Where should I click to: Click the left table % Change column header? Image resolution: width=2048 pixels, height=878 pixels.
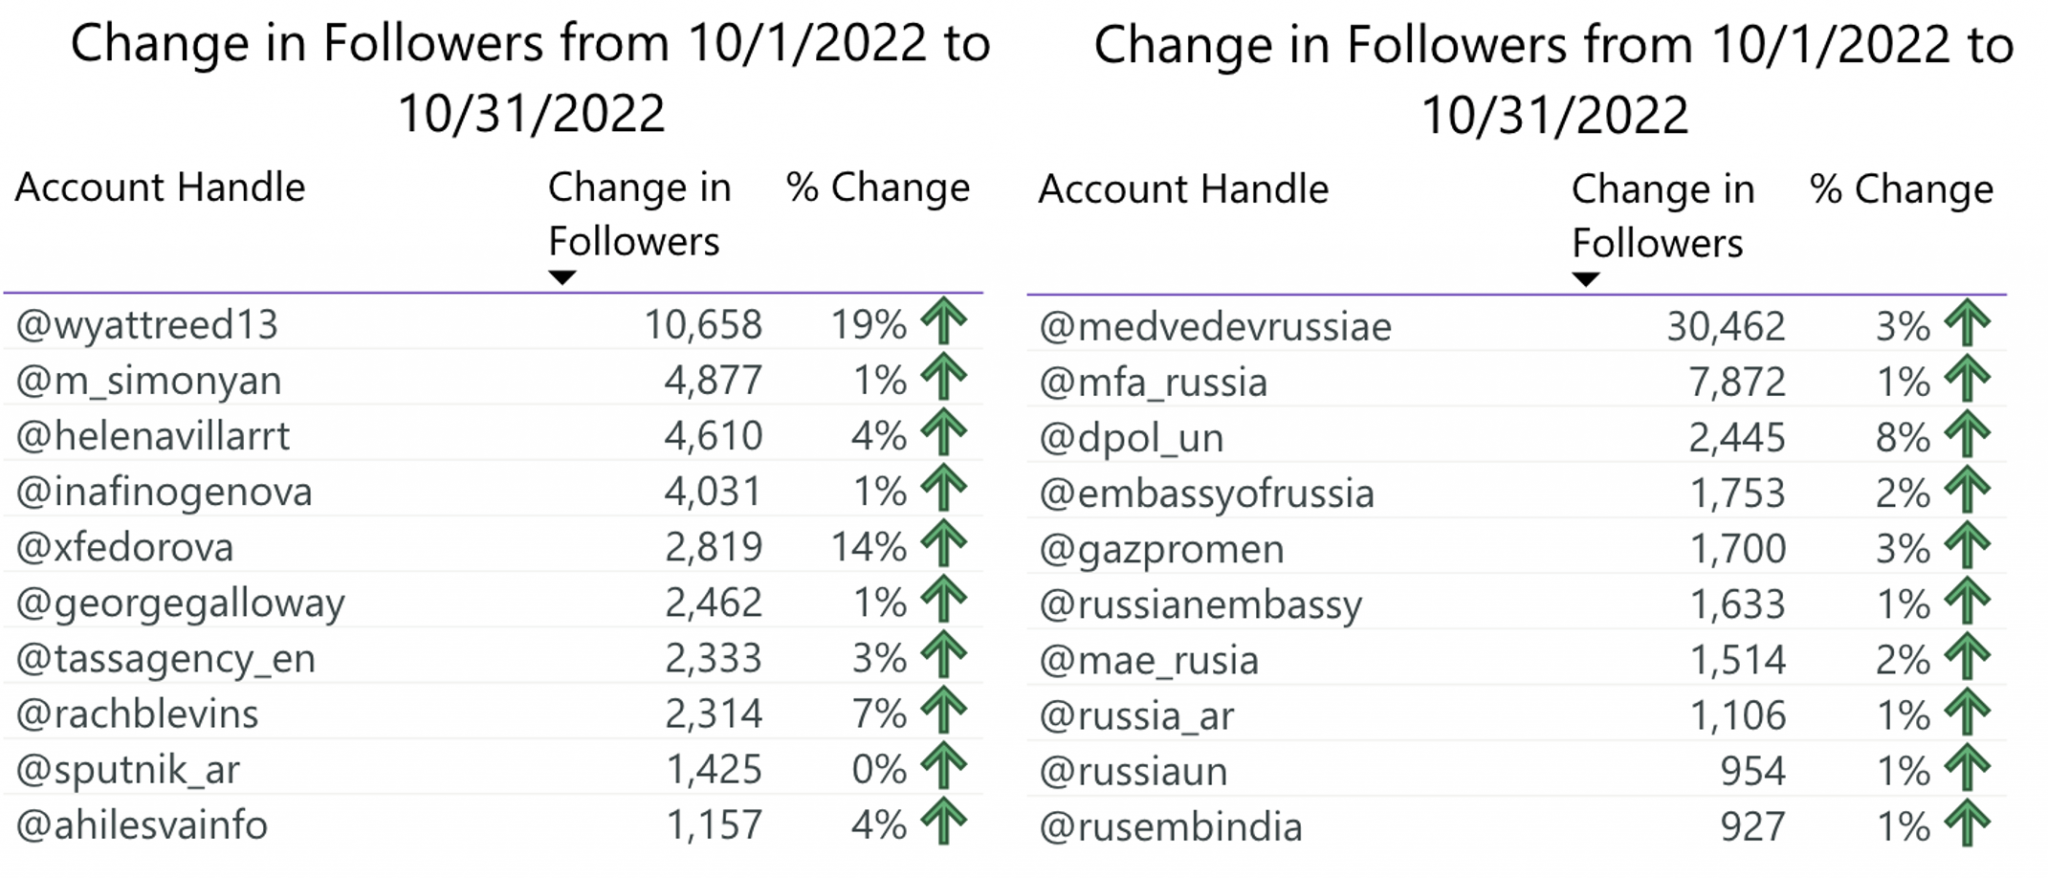pos(878,187)
